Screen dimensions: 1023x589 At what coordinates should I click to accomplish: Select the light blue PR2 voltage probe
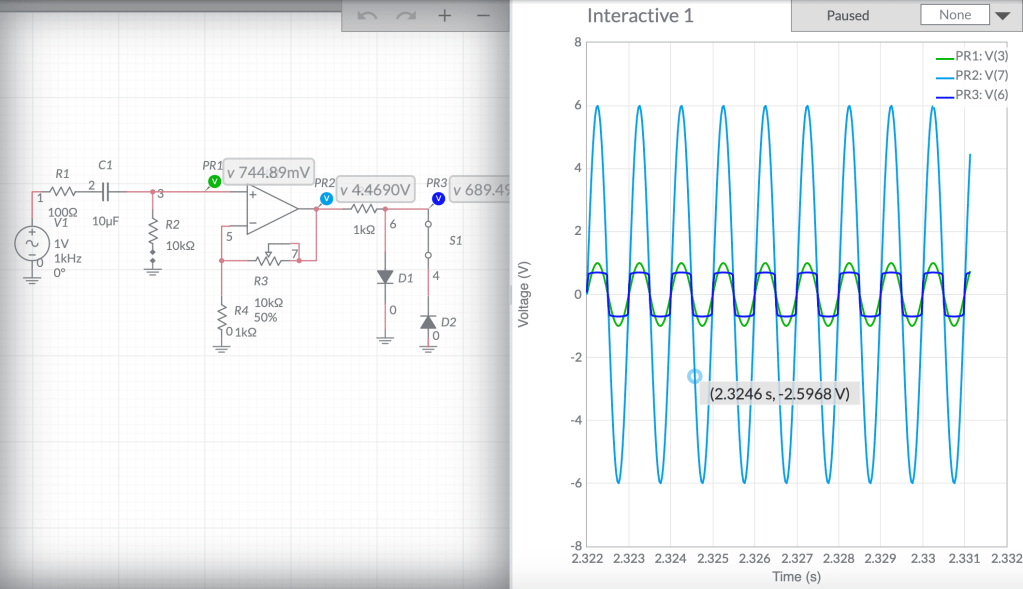click(x=326, y=198)
